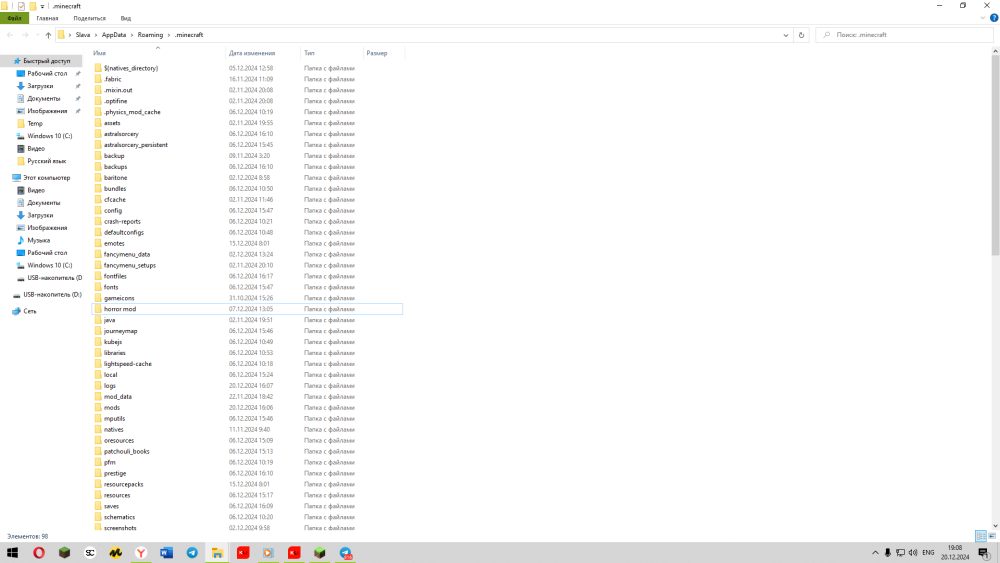Click the AppData breadcrumb in address bar
This screenshot has width=1000, height=563.
pyautogui.click(x=114, y=35)
